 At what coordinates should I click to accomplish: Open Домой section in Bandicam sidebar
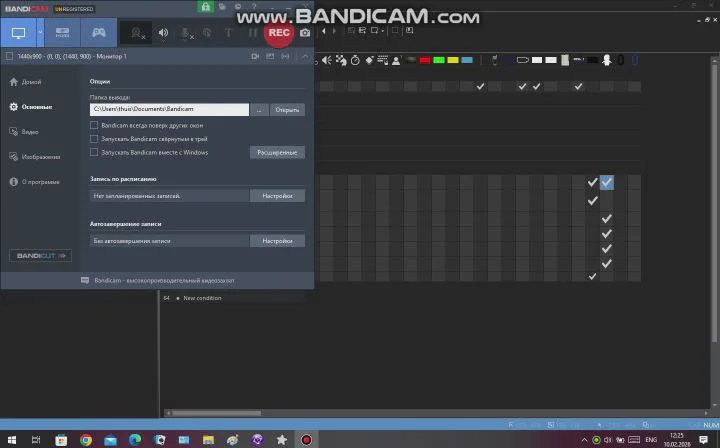pos(26,82)
